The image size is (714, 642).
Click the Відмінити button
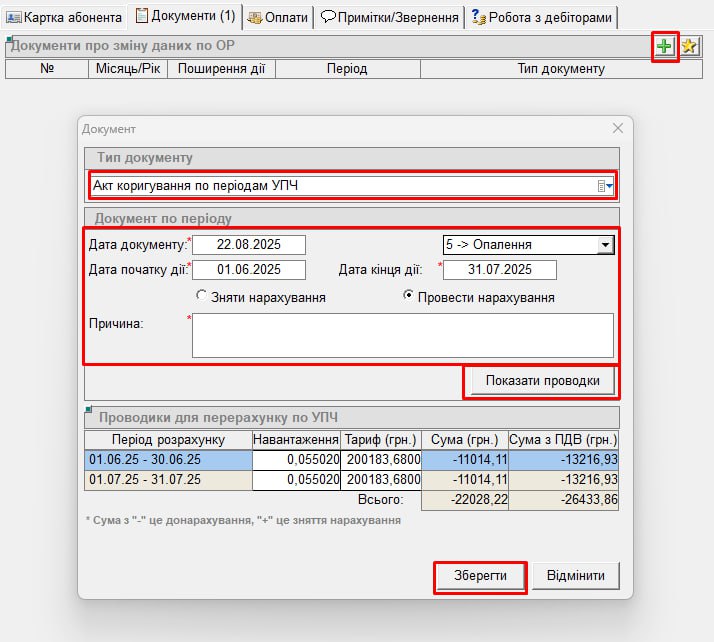tap(576, 576)
